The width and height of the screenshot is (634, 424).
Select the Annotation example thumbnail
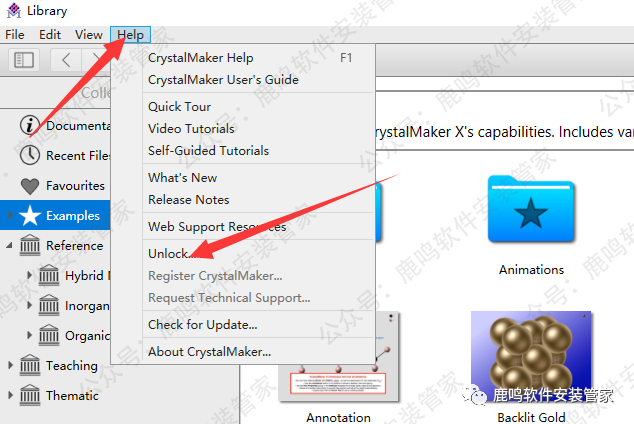click(338, 356)
